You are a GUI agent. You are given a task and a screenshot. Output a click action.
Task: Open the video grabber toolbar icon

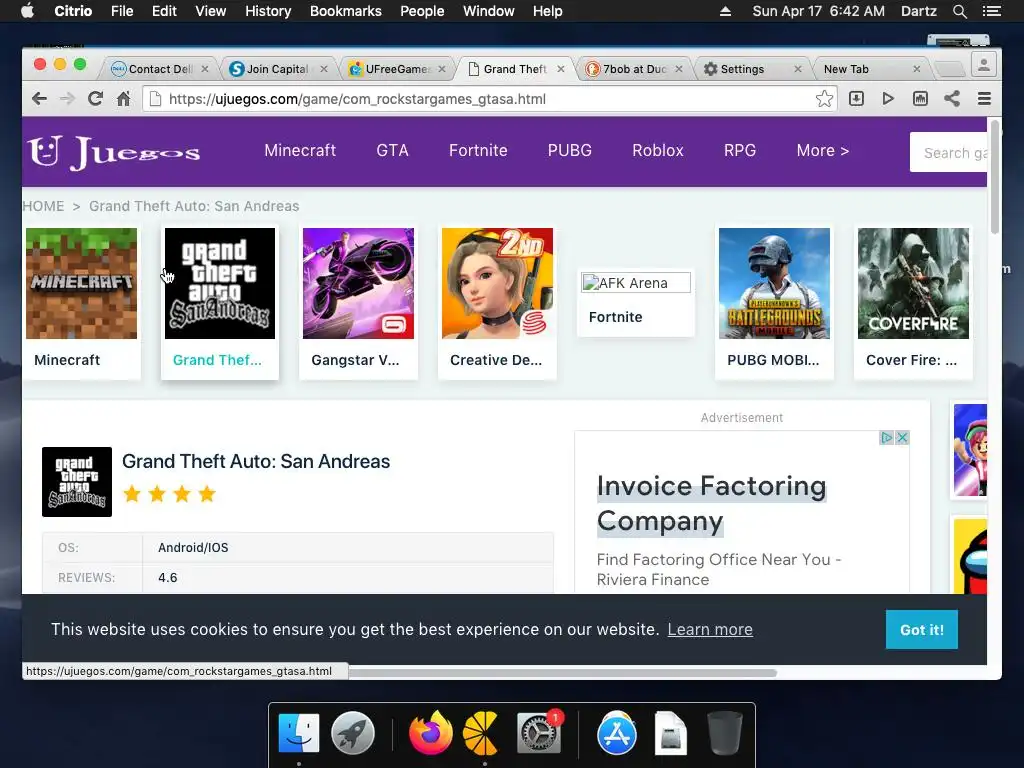(x=920, y=99)
